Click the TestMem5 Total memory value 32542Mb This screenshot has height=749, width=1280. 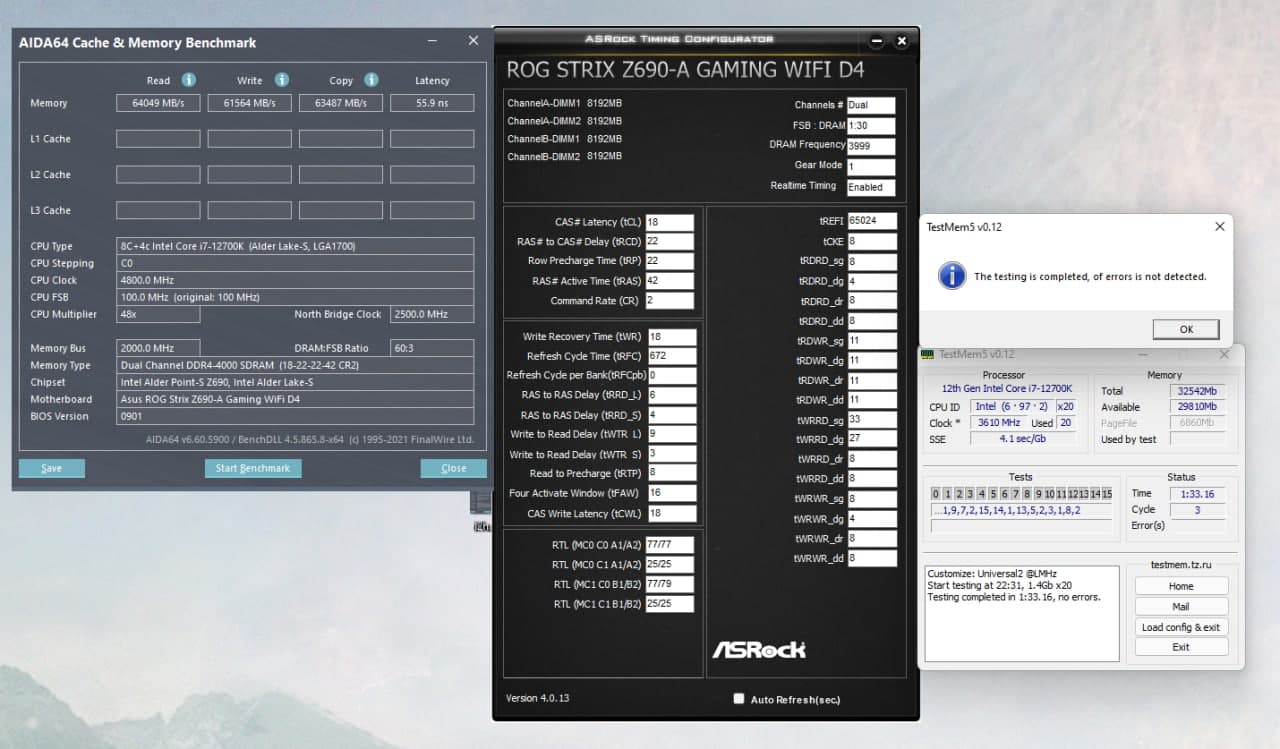pyautogui.click(x=1197, y=391)
